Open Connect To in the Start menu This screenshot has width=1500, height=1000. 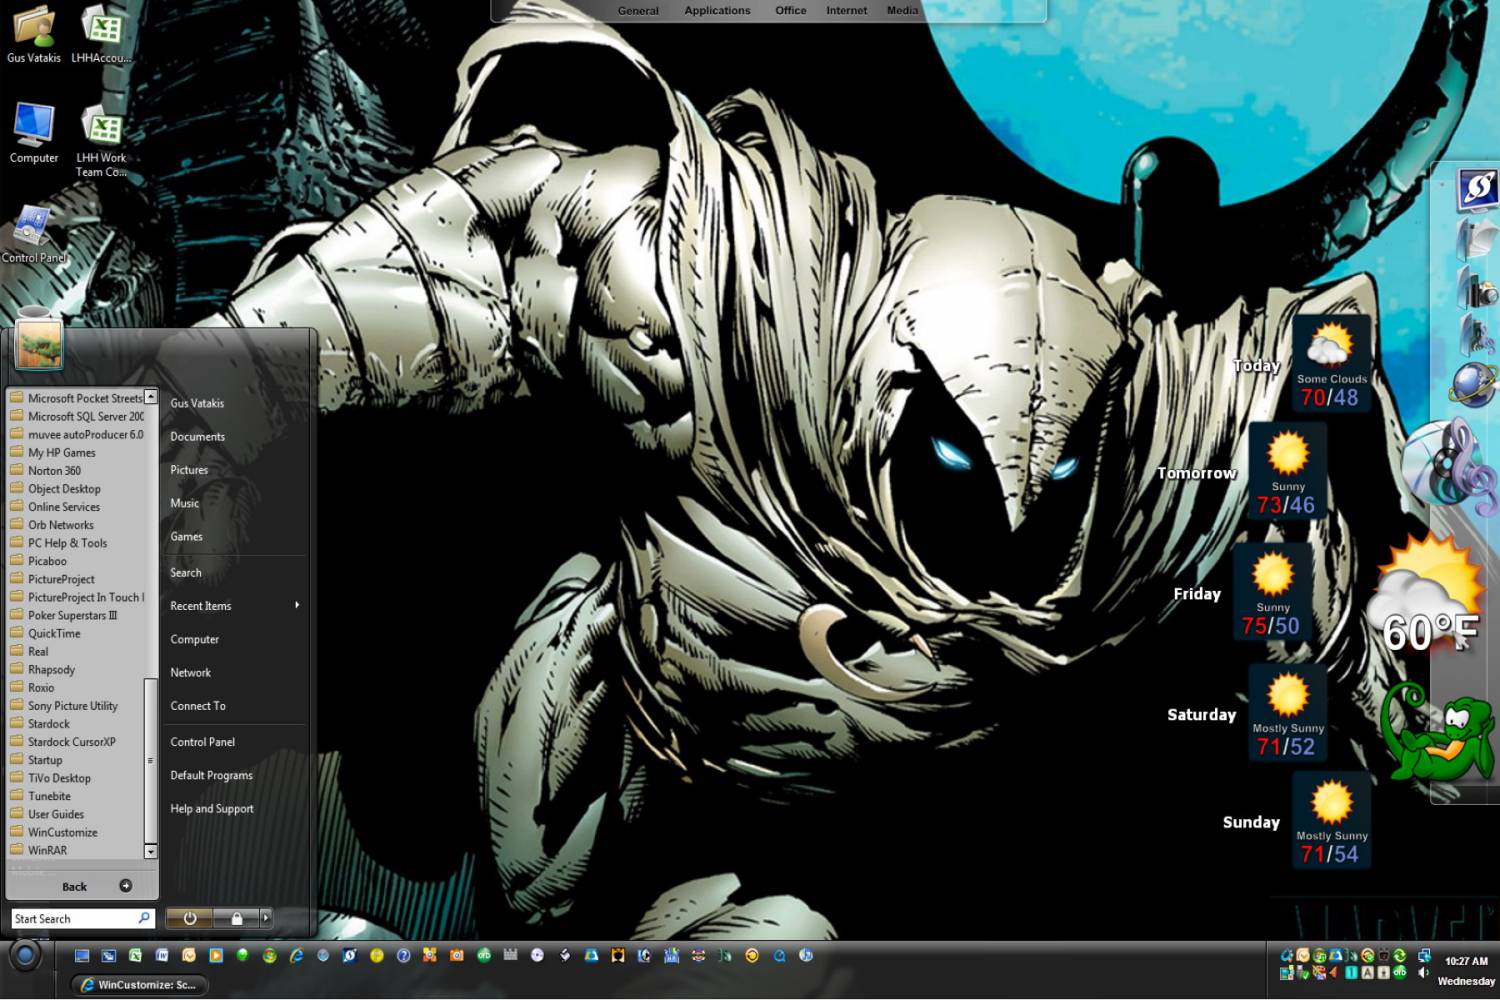click(x=198, y=706)
